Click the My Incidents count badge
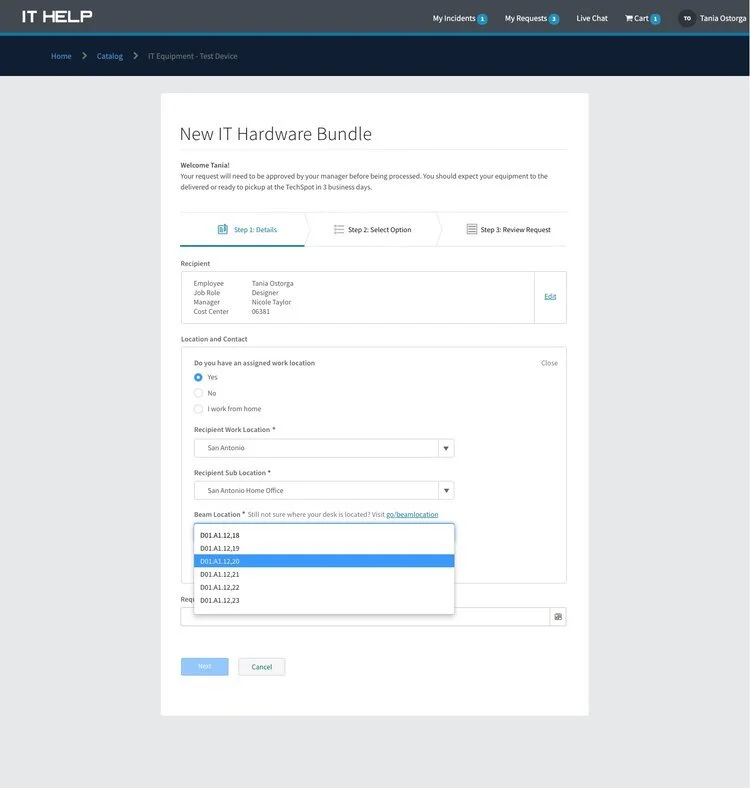Screen dimensions: 750x788 coord(482,19)
